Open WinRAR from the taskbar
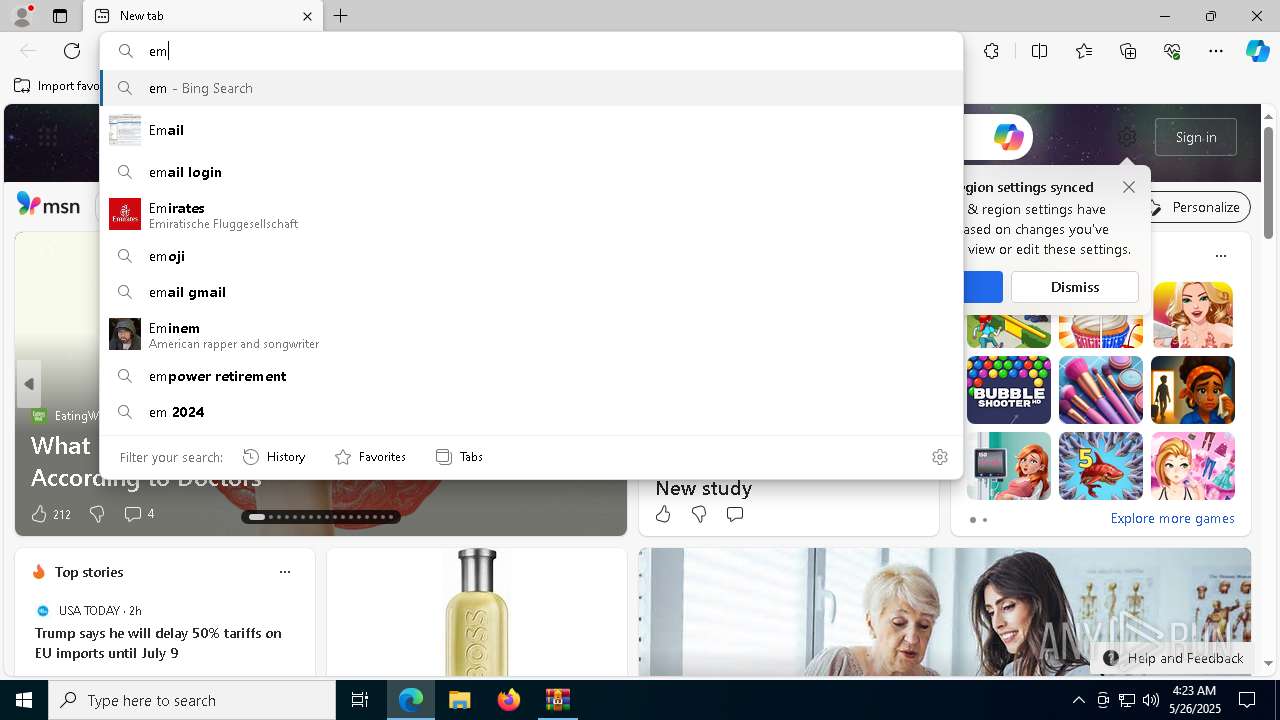Screen dimensions: 1280x720 click(557, 700)
